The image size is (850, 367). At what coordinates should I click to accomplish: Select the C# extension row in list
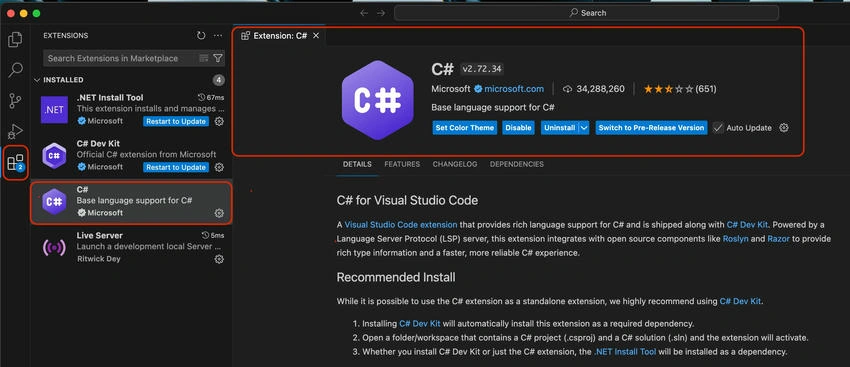pyautogui.click(x=131, y=203)
